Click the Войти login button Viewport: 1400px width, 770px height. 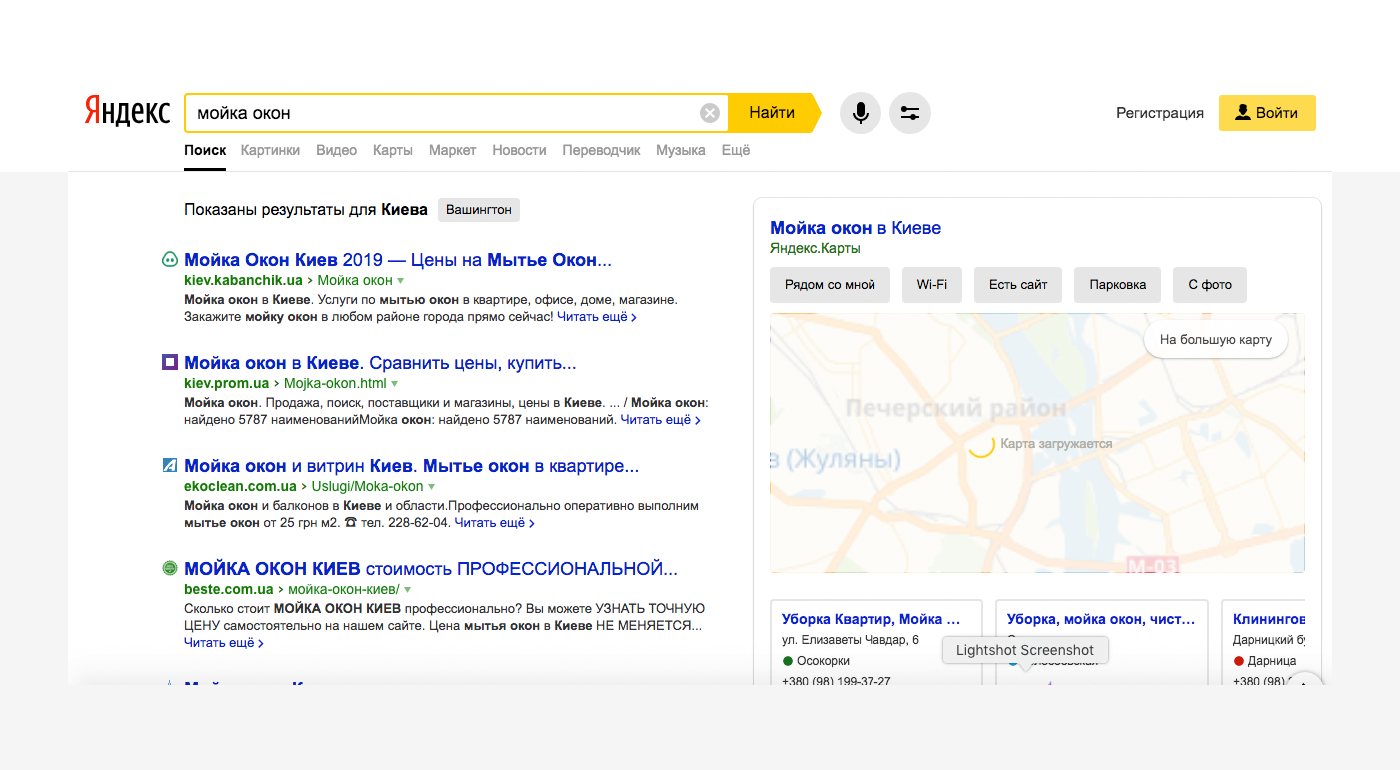pyautogui.click(x=1267, y=113)
